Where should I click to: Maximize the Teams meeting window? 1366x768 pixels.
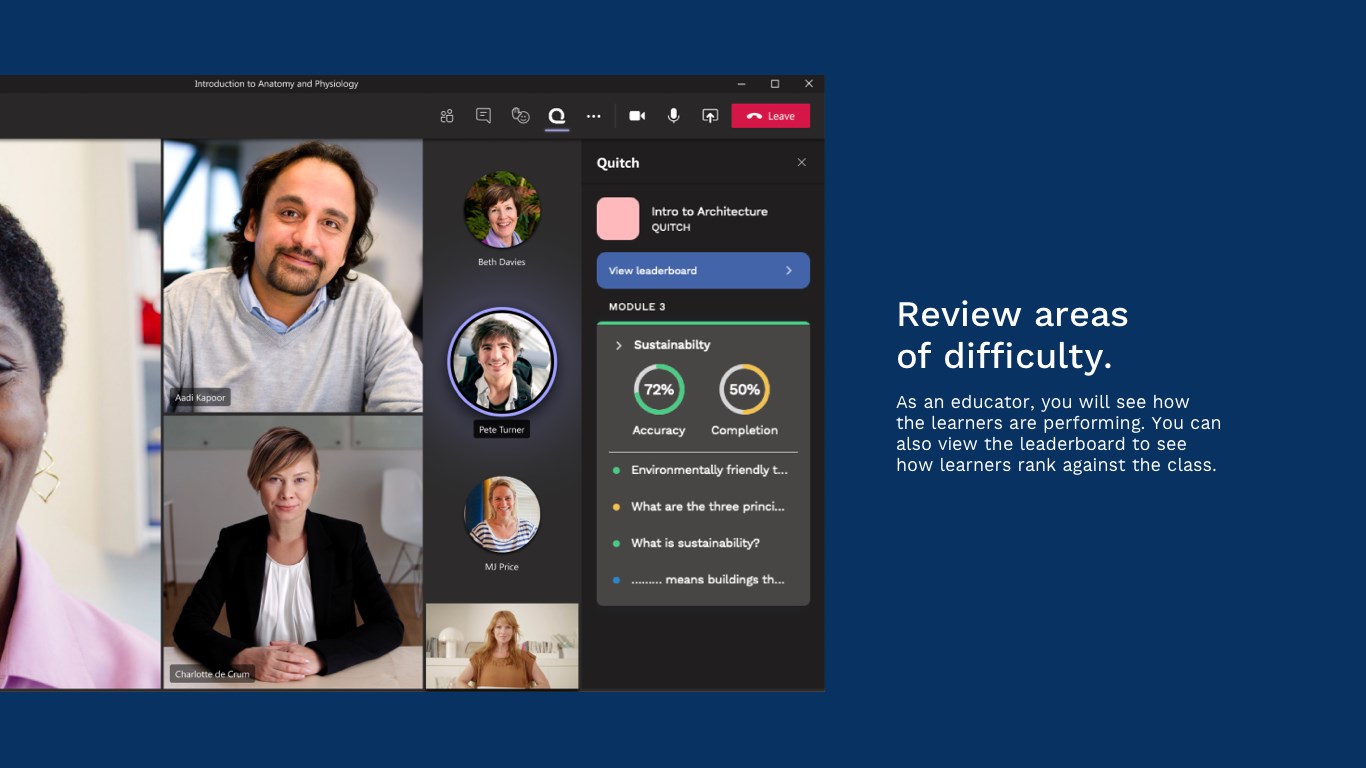(x=775, y=84)
